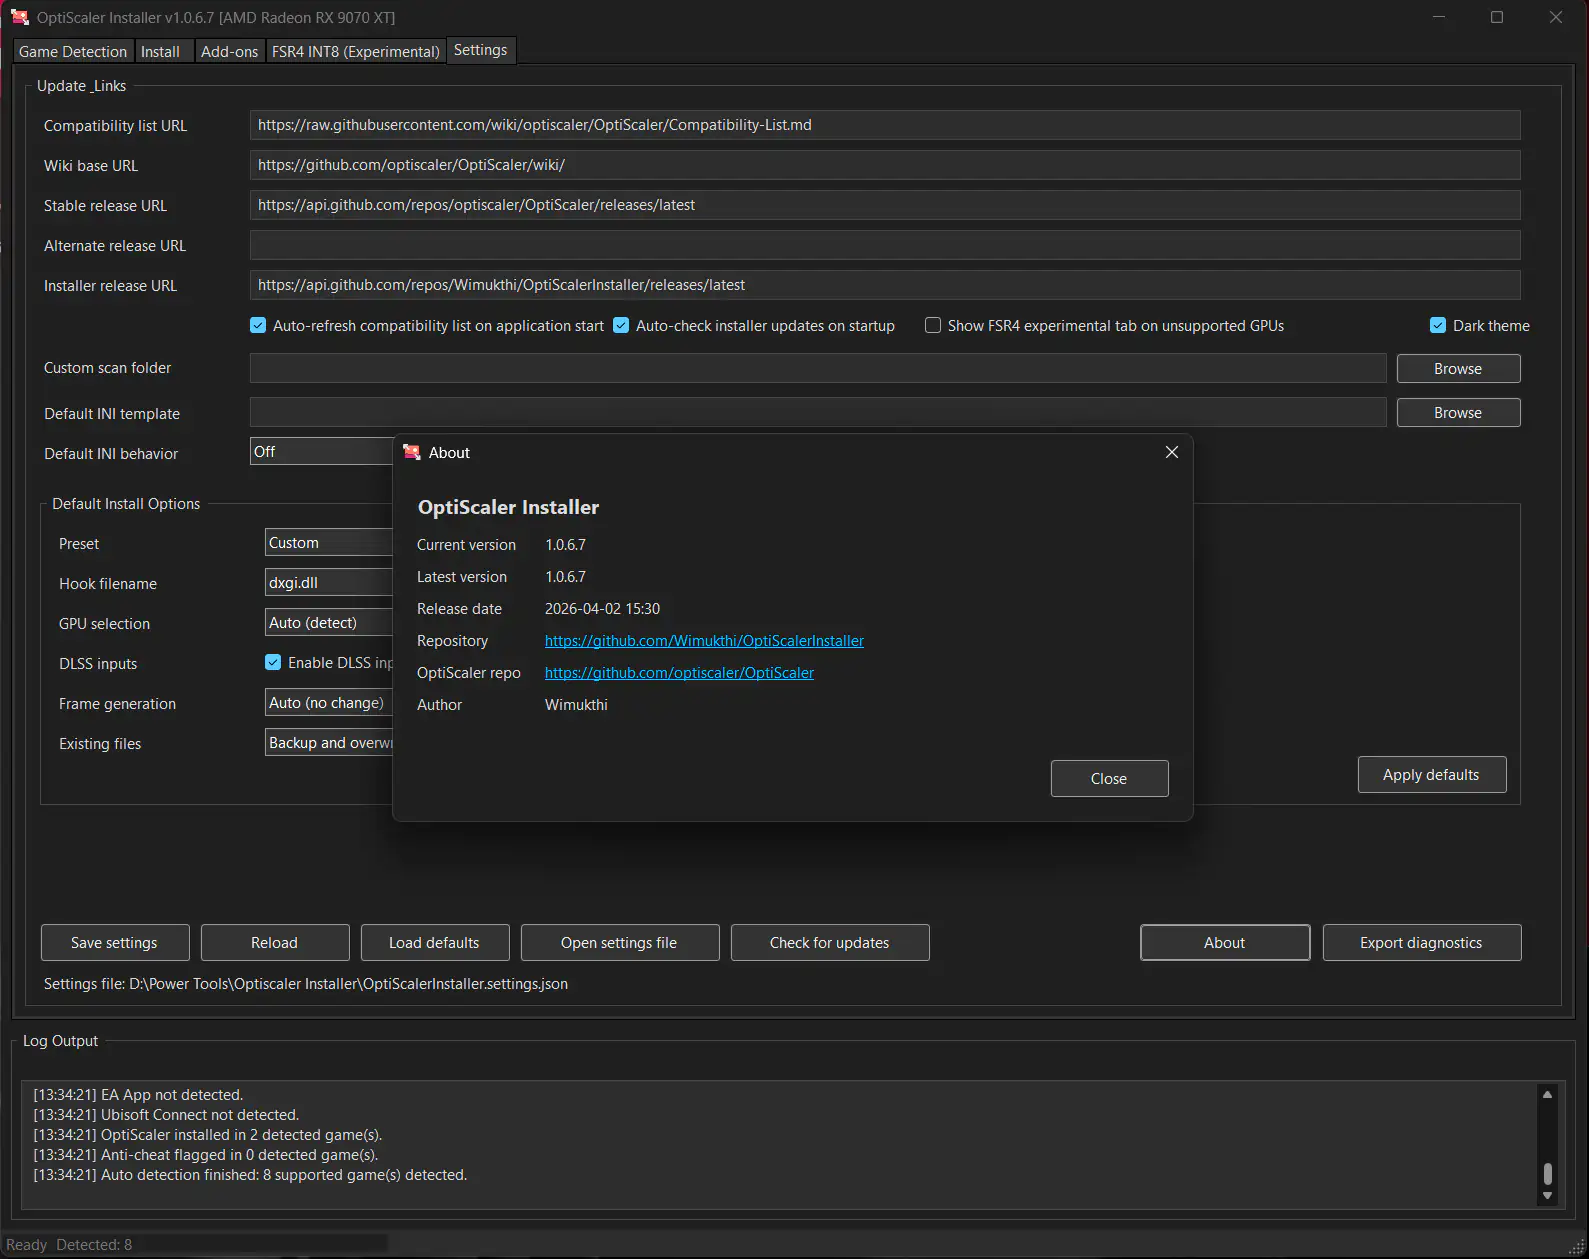Click Open settings file button

(619, 942)
